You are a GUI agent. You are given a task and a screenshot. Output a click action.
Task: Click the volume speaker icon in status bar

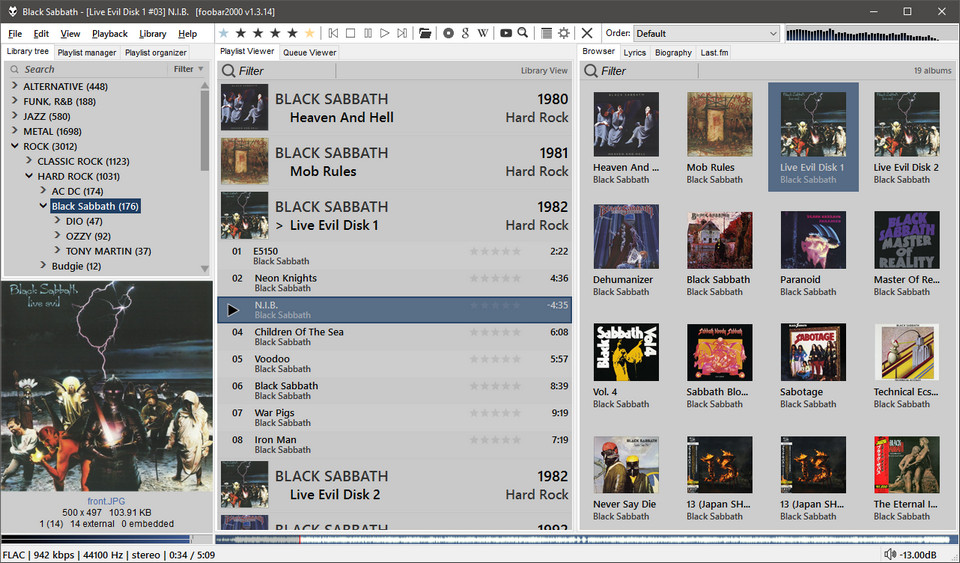coord(890,555)
